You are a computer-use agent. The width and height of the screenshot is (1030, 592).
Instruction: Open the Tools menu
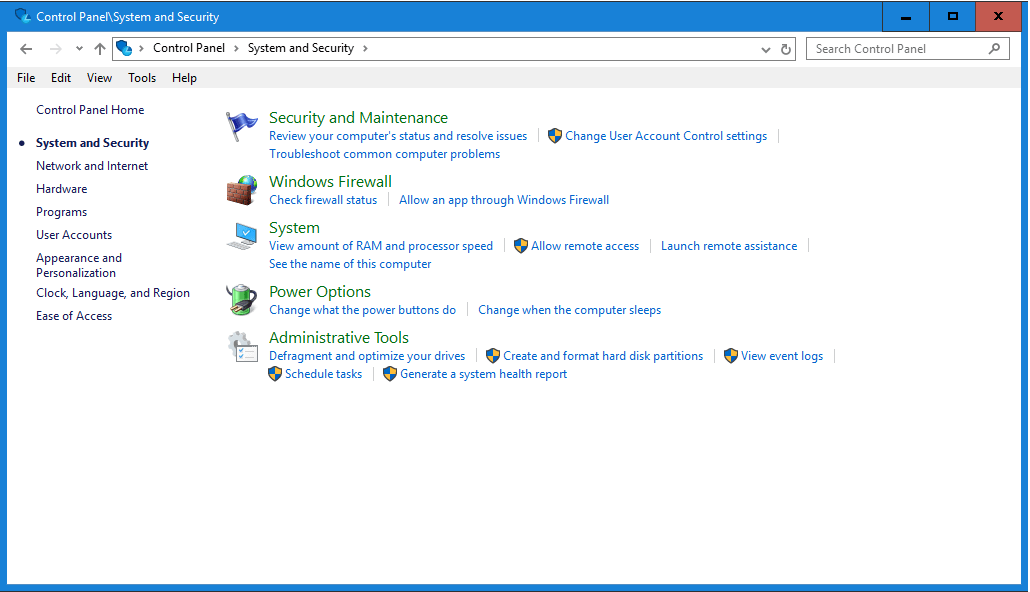141,77
